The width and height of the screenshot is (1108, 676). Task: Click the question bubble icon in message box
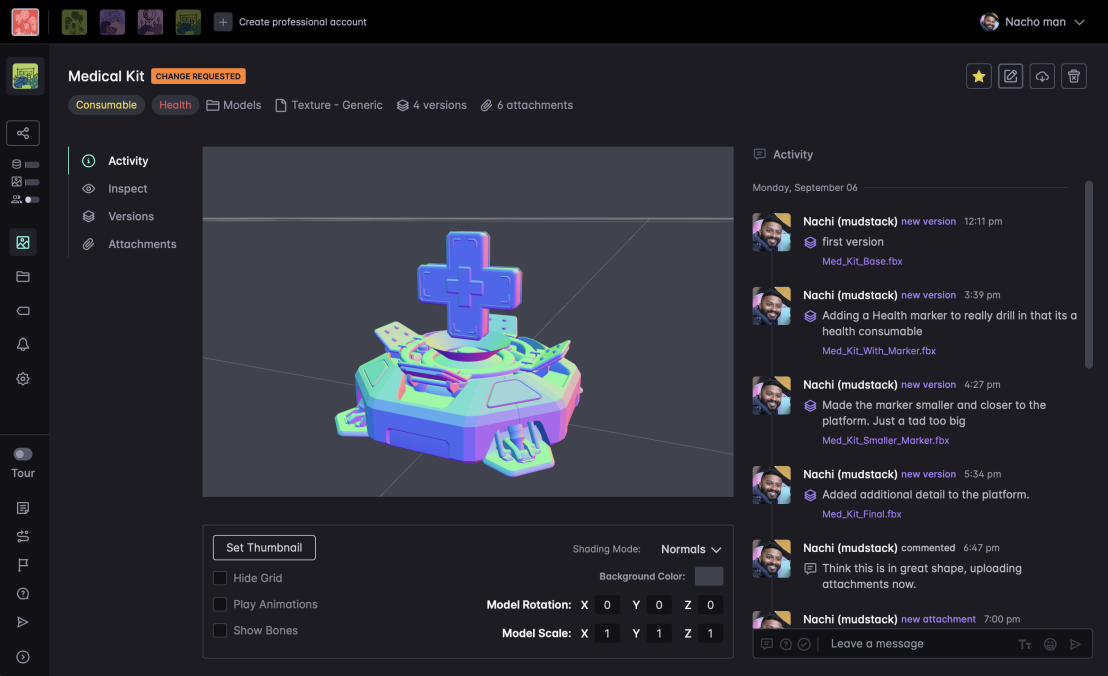click(x=786, y=644)
